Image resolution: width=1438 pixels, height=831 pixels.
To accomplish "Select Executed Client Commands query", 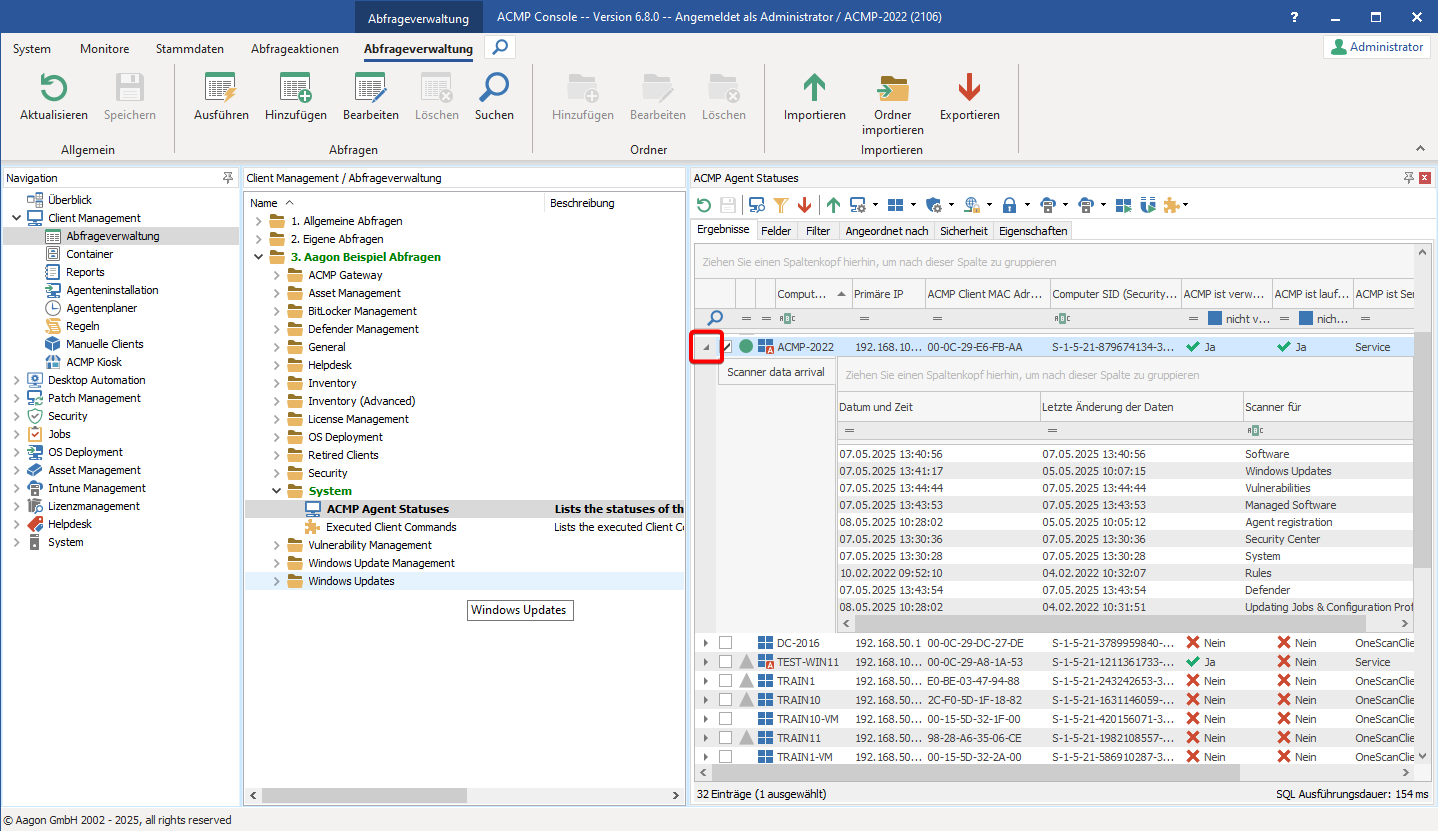I will pyautogui.click(x=390, y=527).
